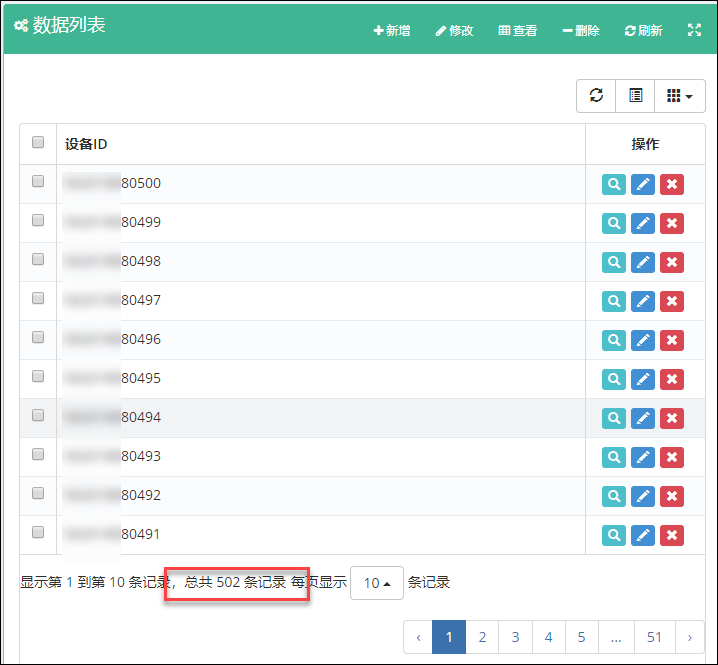Edit row 80491 with the pencil icon
The width and height of the screenshot is (718, 665).
tap(643, 535)
